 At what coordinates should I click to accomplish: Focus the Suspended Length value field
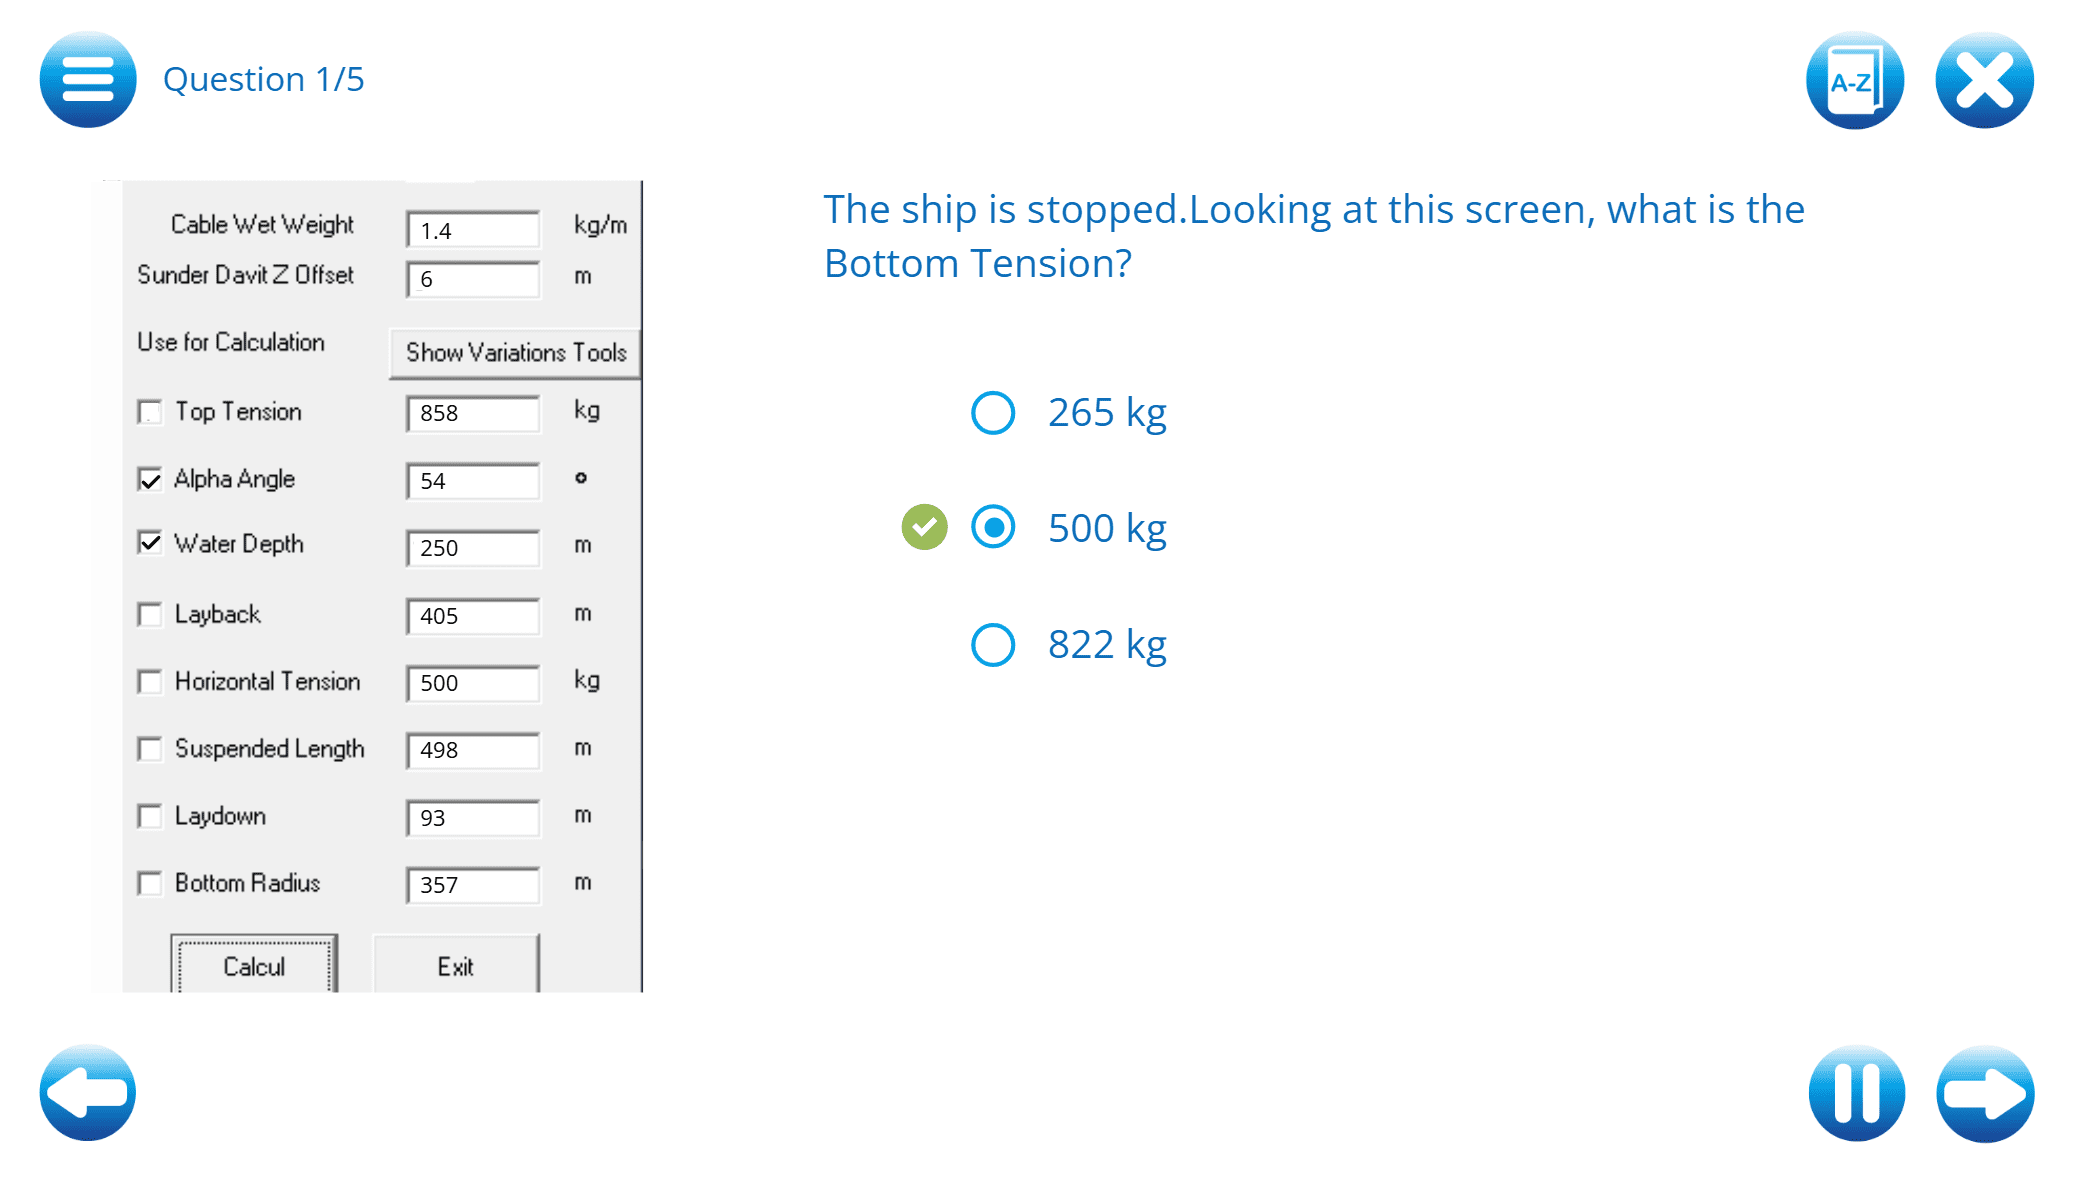[473, 750]
